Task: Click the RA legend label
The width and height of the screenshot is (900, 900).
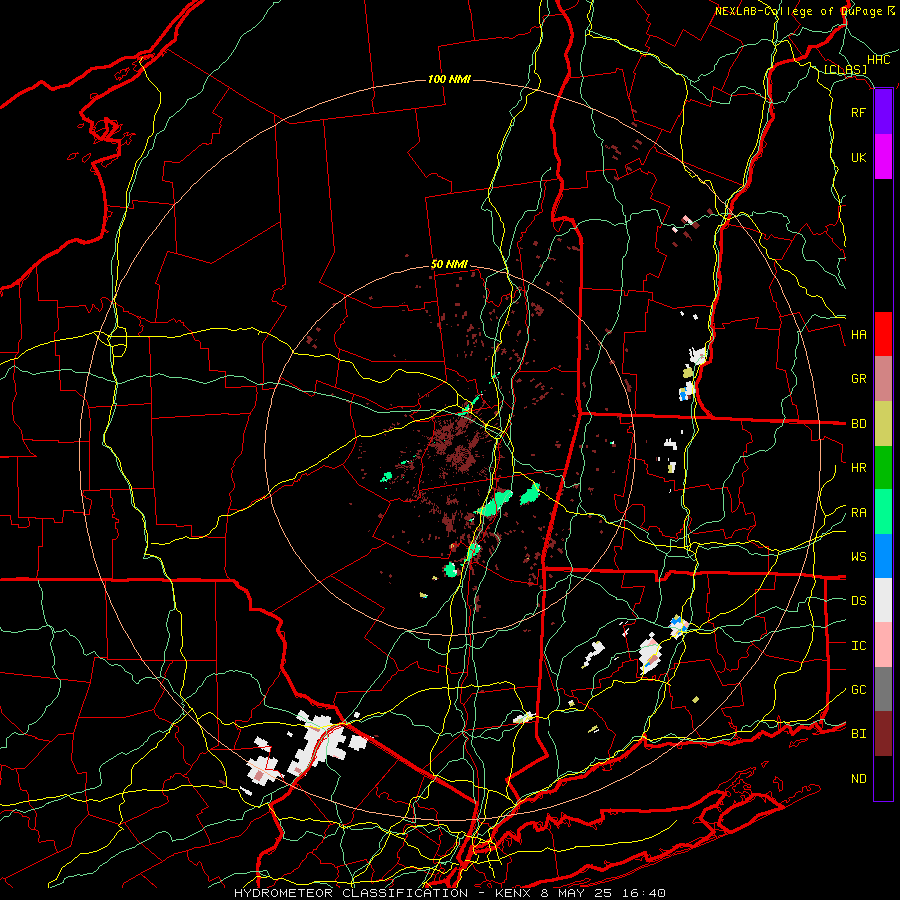Action: [858, 513]
